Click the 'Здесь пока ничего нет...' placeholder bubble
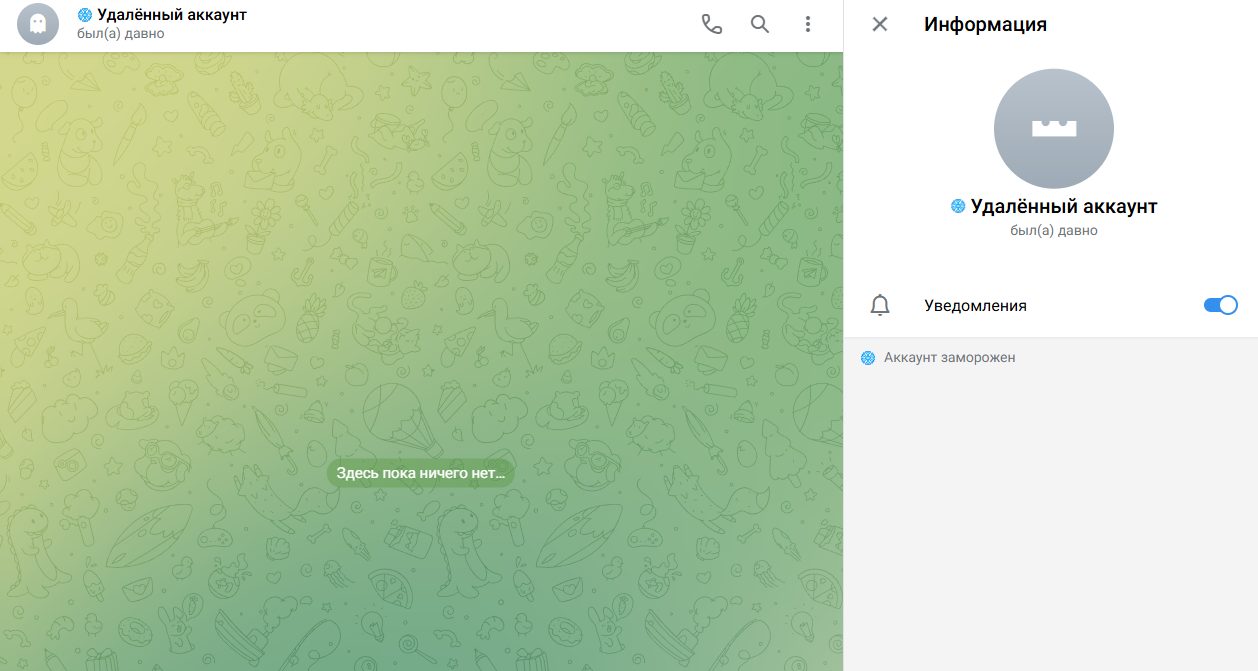Image resolution: width=1258 pixels, height=671 pixels. pos(421,474)
